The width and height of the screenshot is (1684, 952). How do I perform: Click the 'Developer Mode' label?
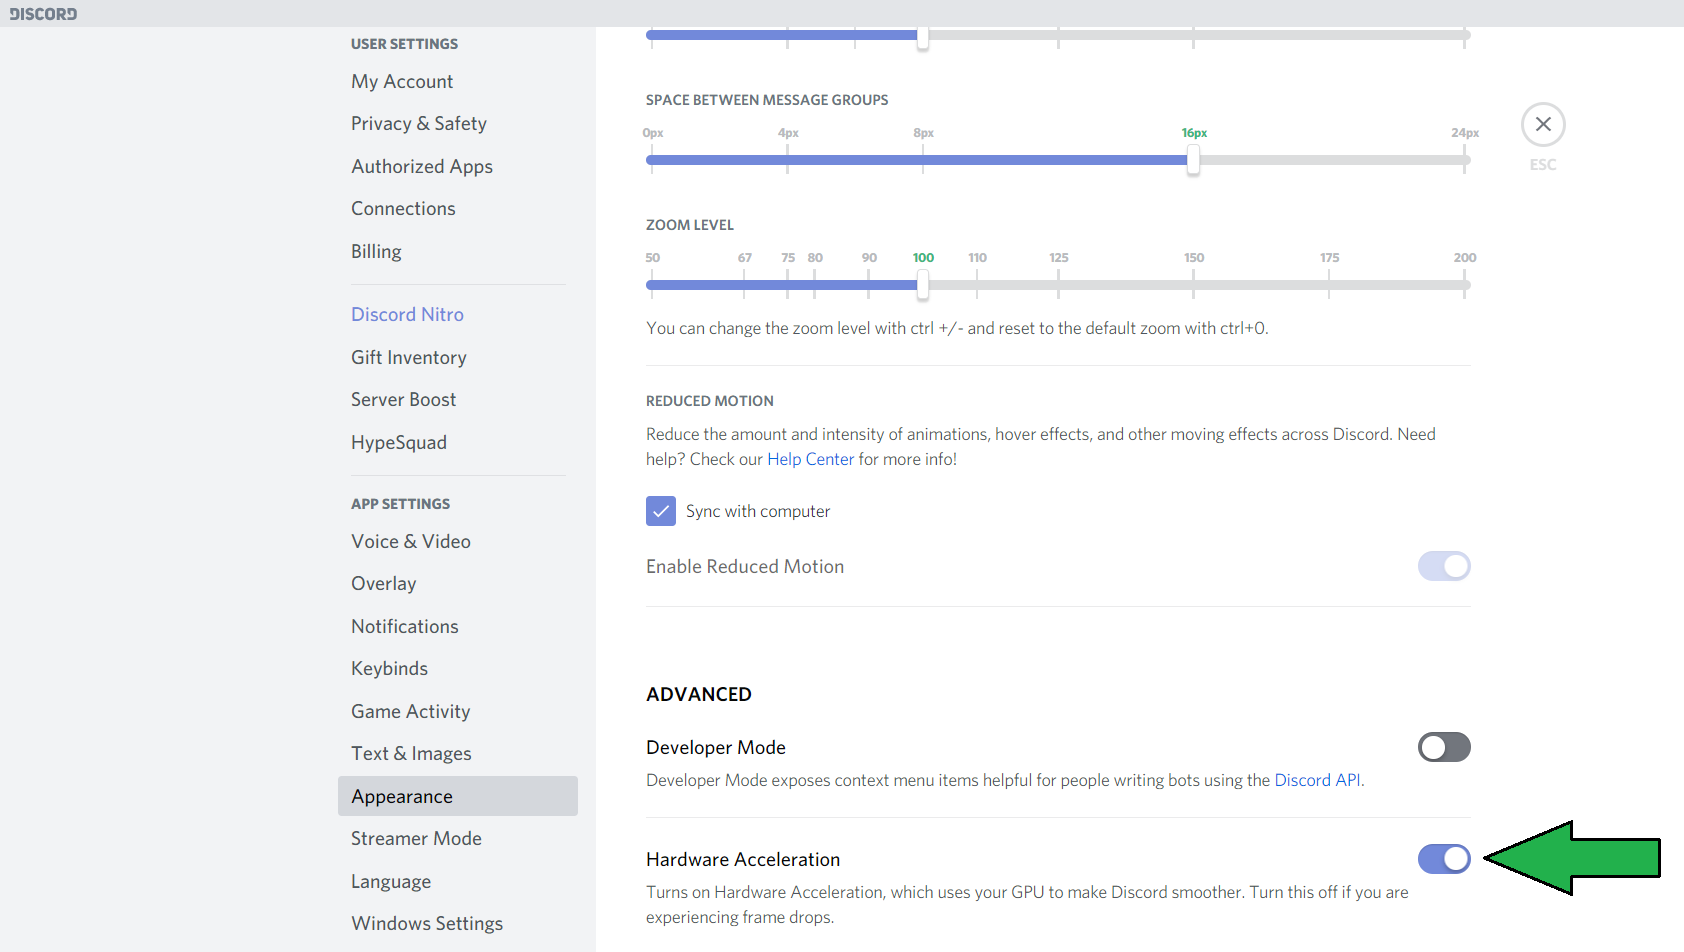716,748
